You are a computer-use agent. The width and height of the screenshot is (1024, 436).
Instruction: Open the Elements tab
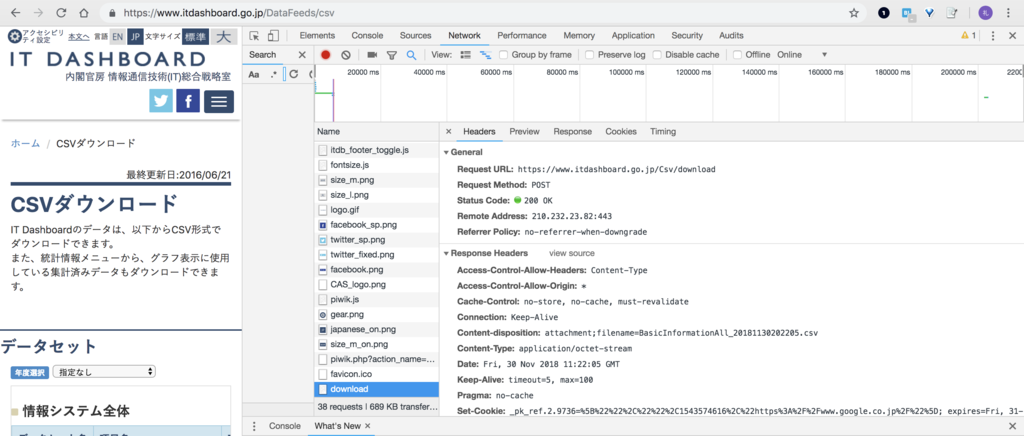click(x=317, y=36)
